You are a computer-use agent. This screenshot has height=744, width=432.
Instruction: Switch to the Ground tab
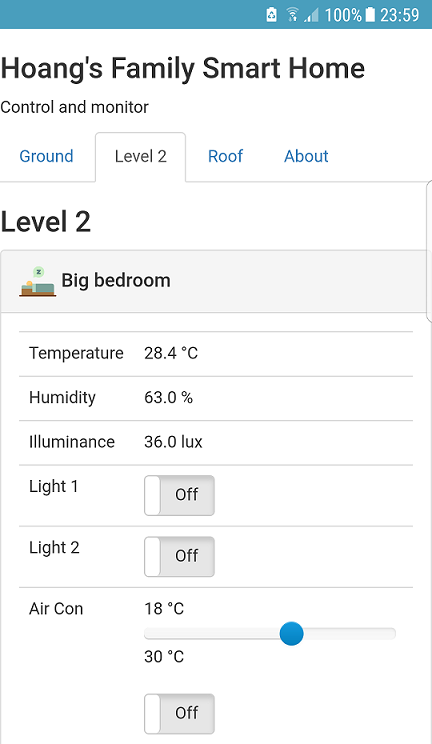(x=47, y=156)
